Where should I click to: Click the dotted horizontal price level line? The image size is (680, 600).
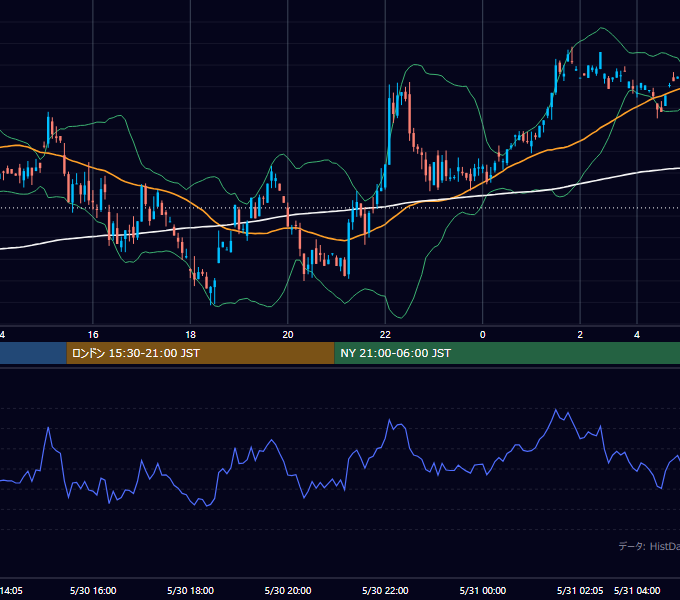340,208
